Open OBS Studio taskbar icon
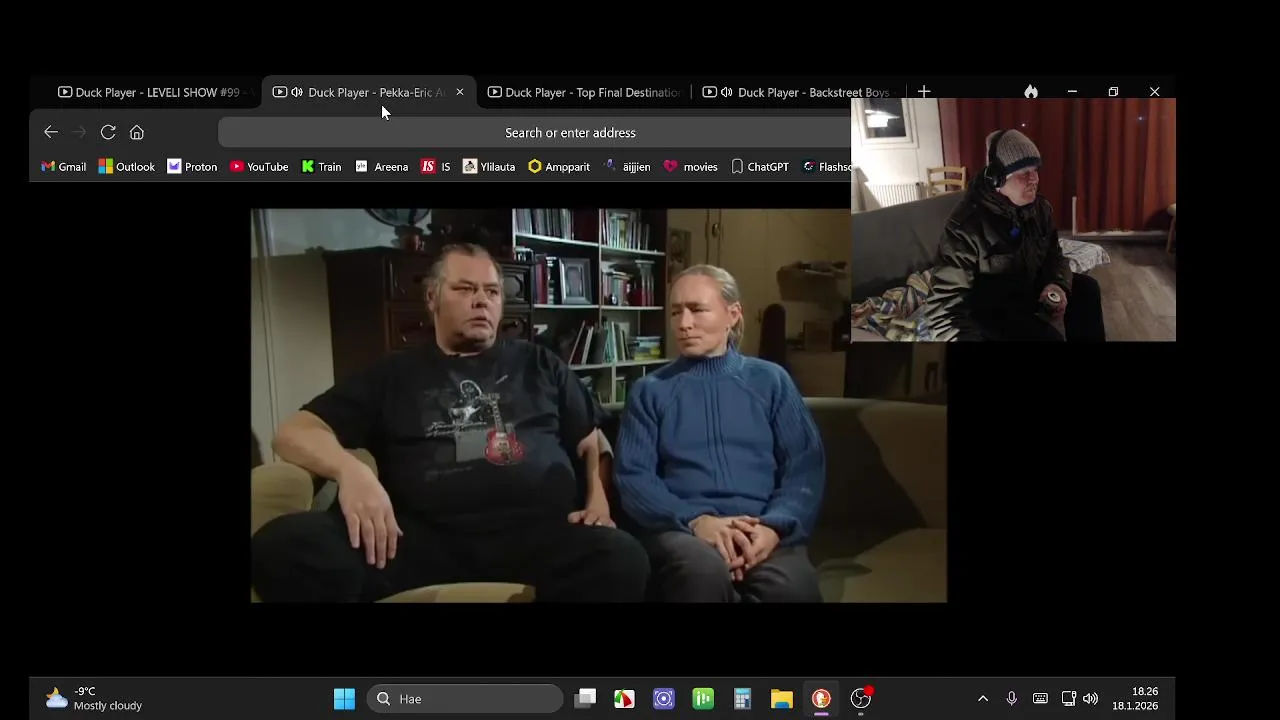The width and height of the screenshot is (1280, 720). coord(861,699)
